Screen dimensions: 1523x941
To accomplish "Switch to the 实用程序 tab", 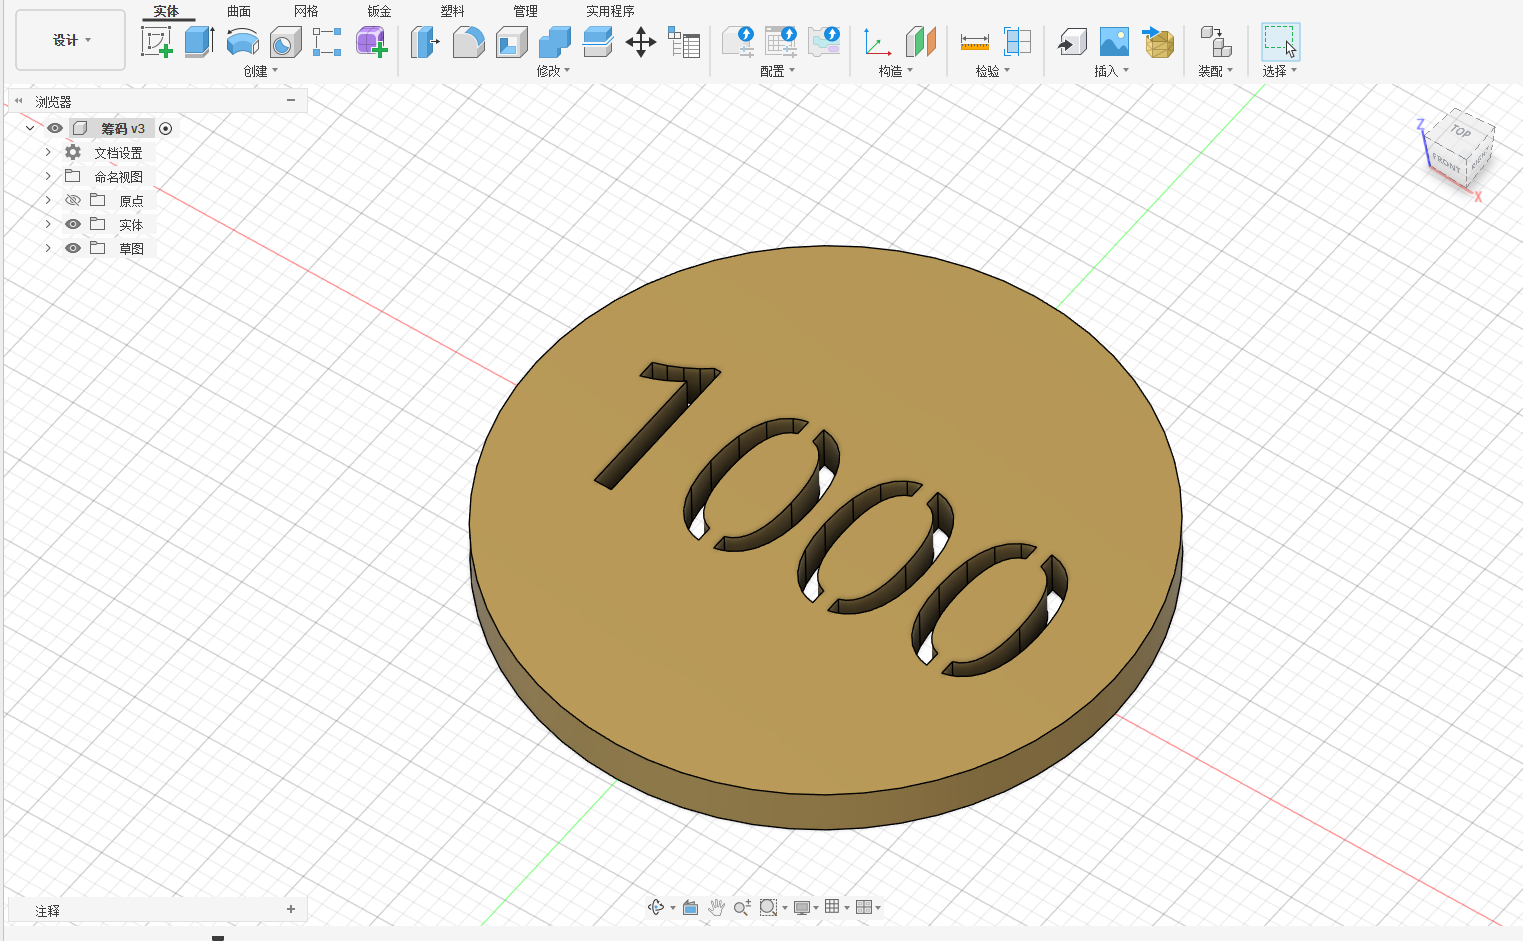I will click(610, 11).
